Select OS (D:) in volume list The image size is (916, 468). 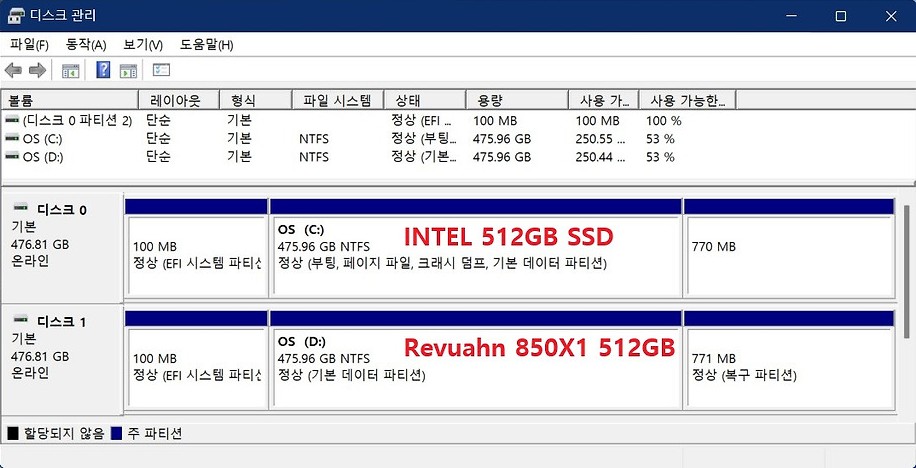pos(43,157)
